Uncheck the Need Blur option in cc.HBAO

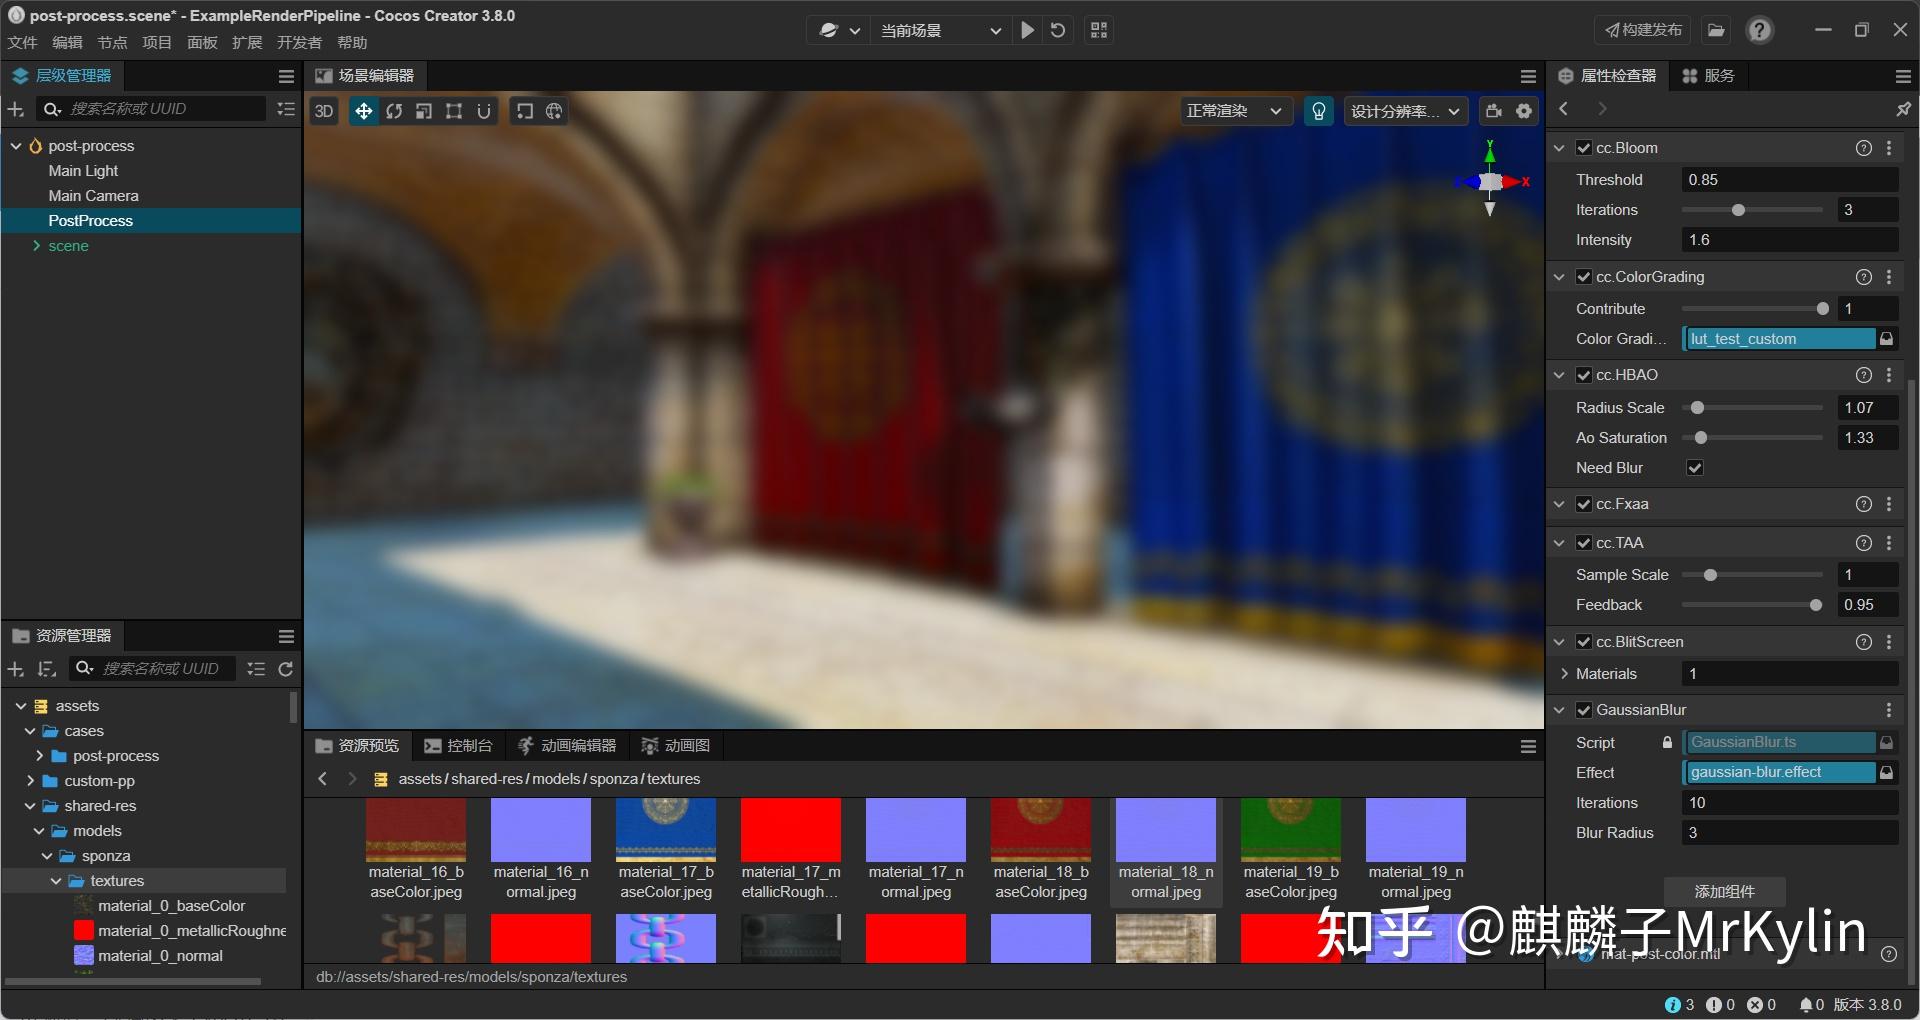1694,467
